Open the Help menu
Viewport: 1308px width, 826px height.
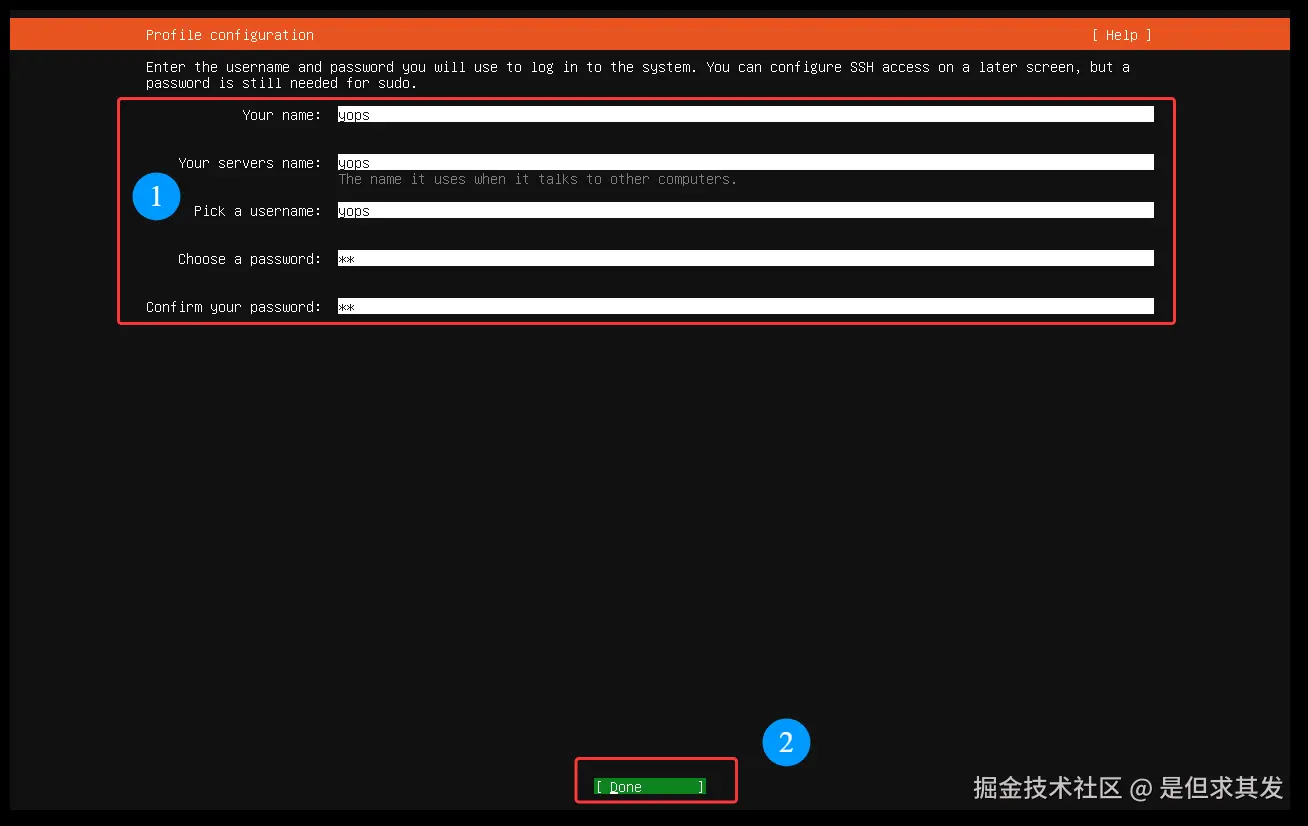(x=1120, y=34)
